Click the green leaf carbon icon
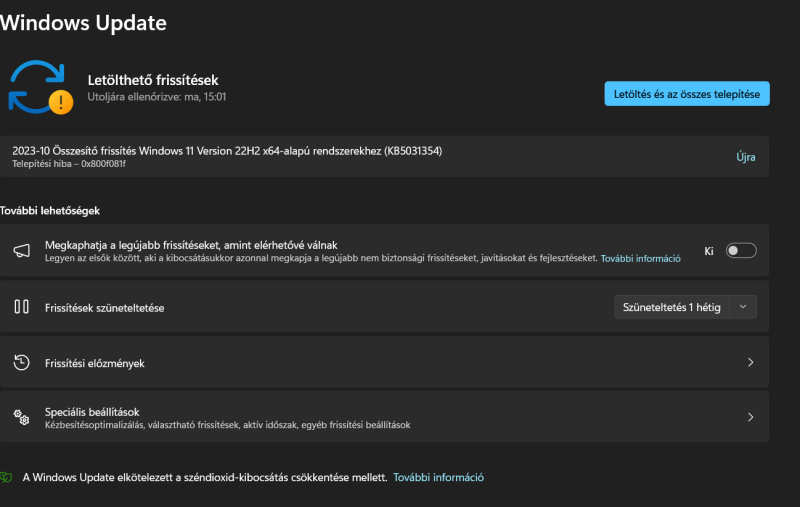Viewport: 800px width, 507px height. (6, 477)
